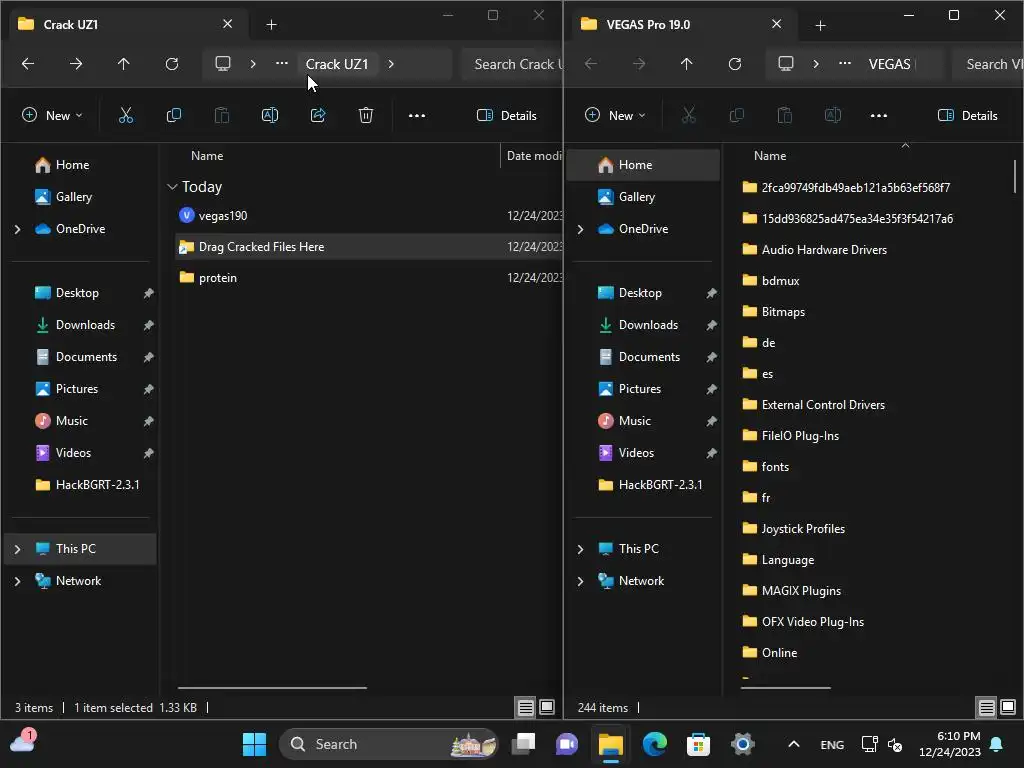
Task: Open Task View from taskbar
Action: [523, 744]
